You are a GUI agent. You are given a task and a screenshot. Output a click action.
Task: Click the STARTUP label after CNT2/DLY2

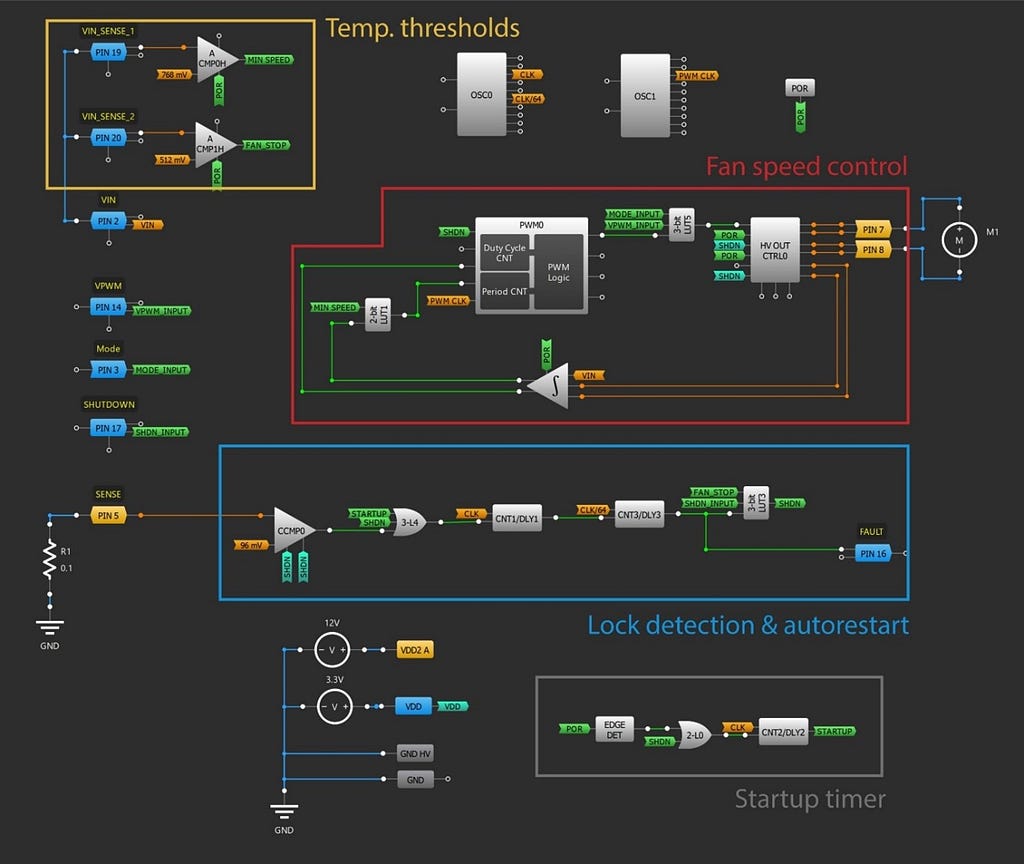834,731
